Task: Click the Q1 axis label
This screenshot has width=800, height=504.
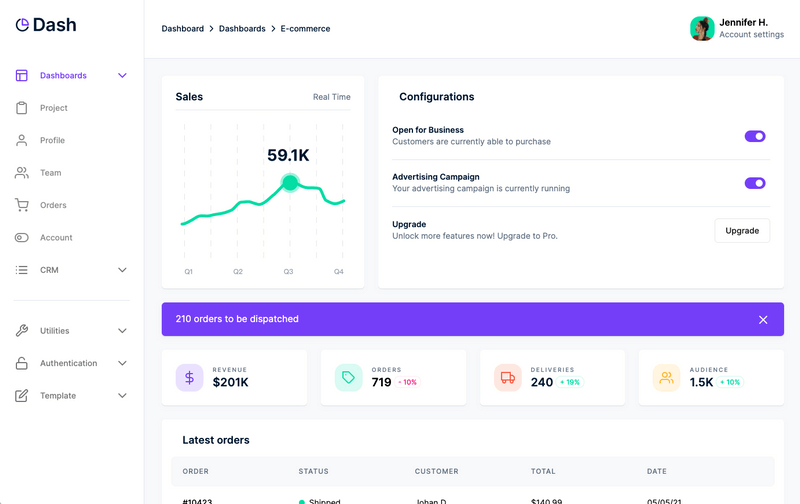Action: tap(188, 271)
